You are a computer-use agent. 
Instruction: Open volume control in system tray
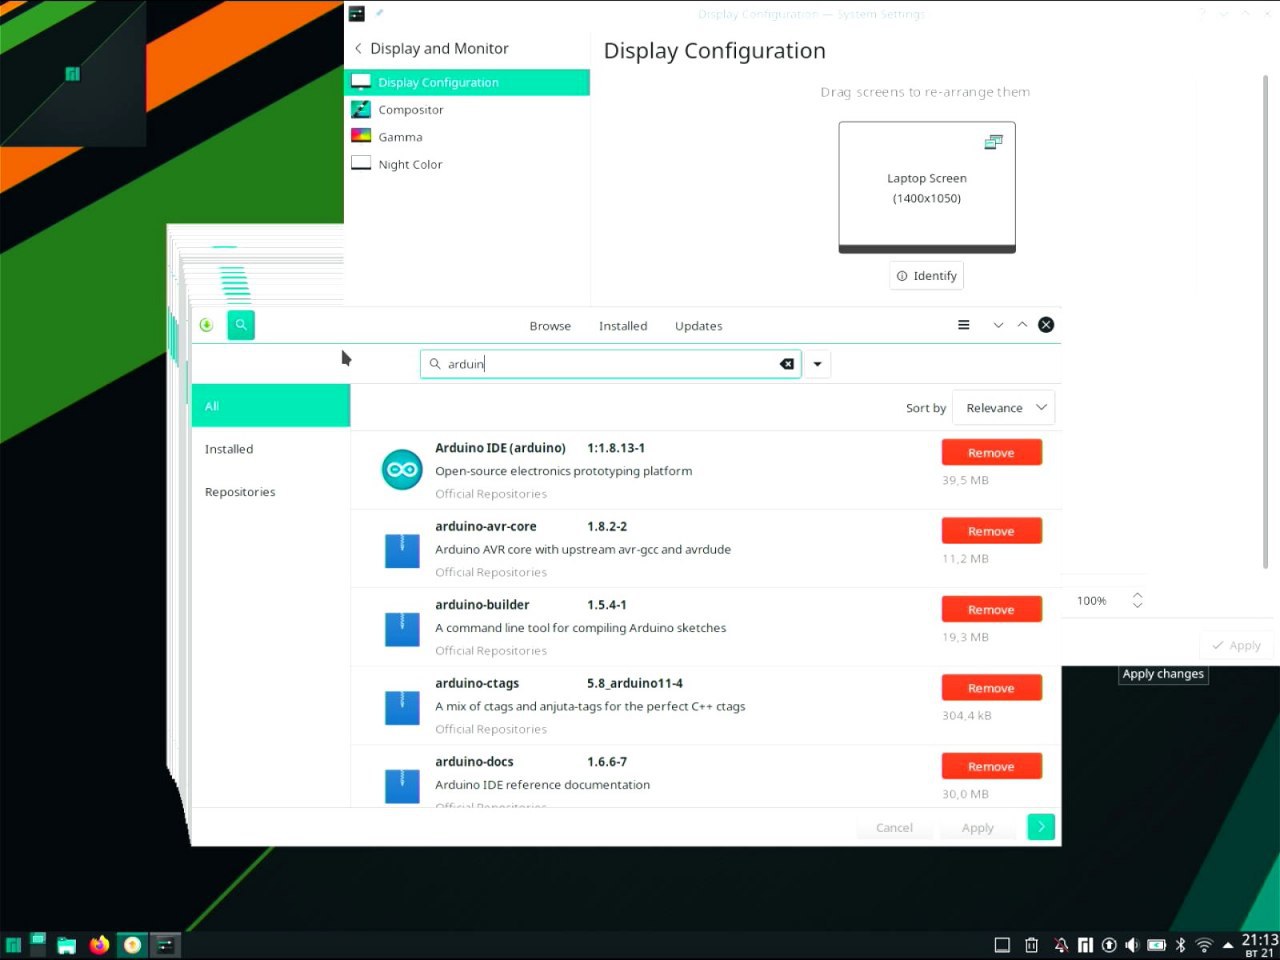1132,945
